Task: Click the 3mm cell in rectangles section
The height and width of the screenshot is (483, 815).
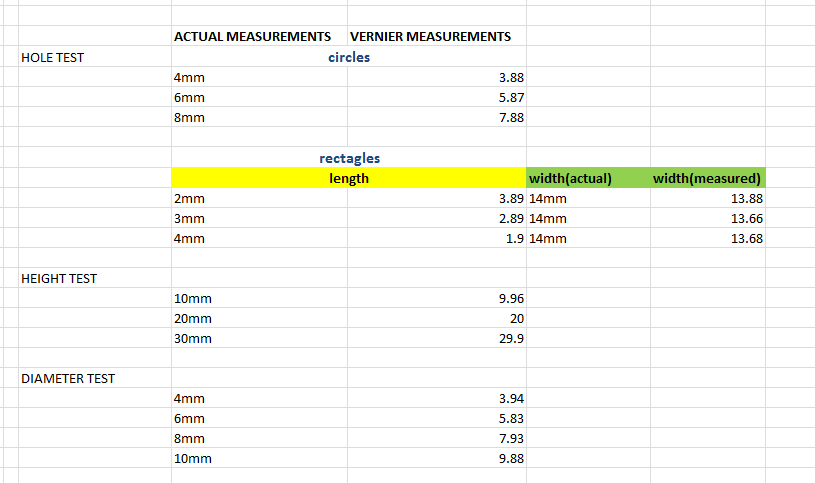Action: coord(259,218)
